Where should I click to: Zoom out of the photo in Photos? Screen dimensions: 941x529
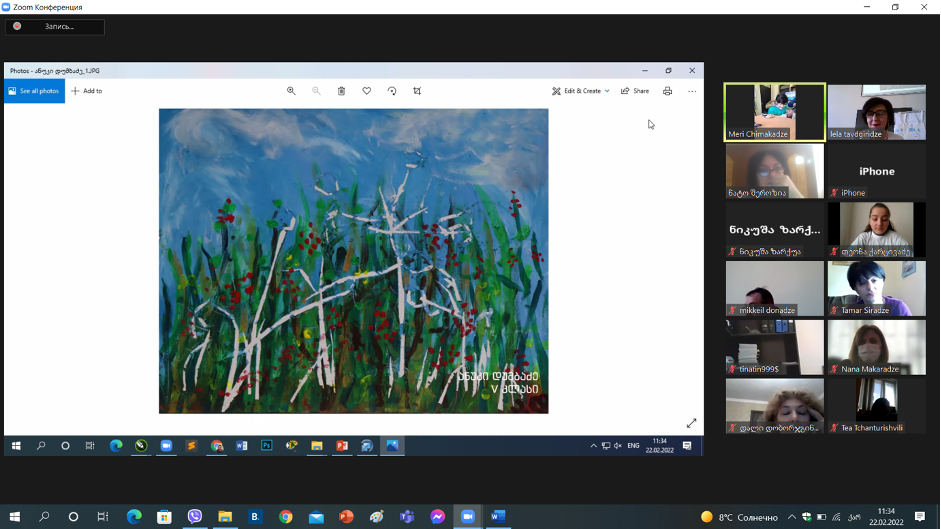[x=316, y=91]
